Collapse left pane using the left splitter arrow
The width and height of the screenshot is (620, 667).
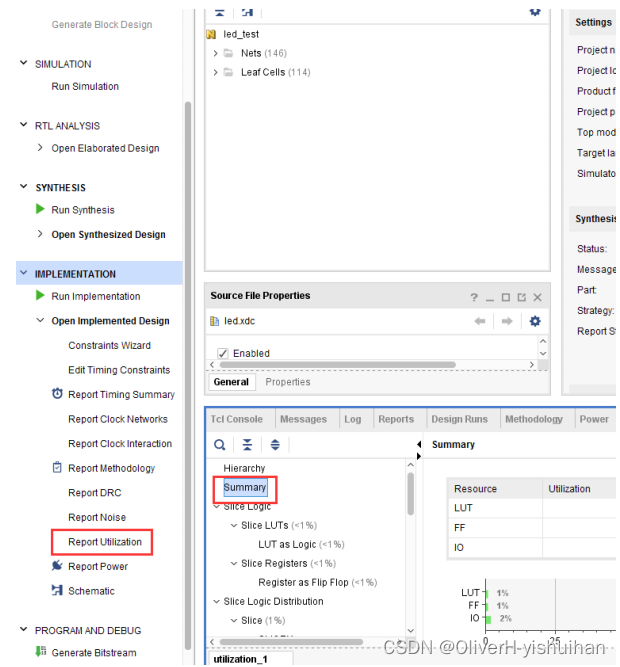419,444
